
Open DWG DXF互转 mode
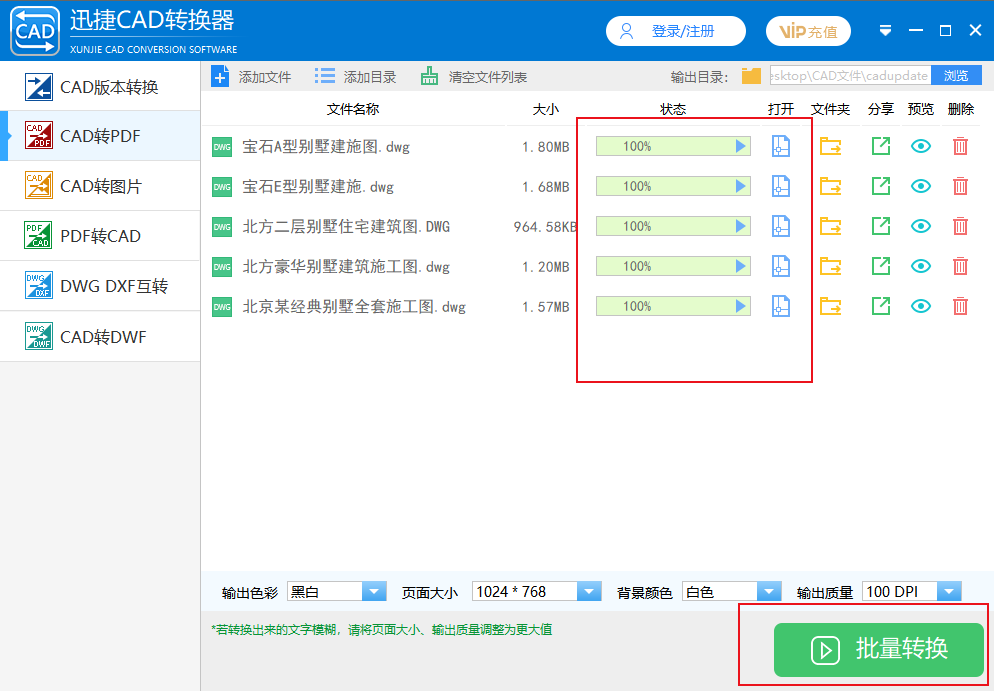(x=100, y=286)
